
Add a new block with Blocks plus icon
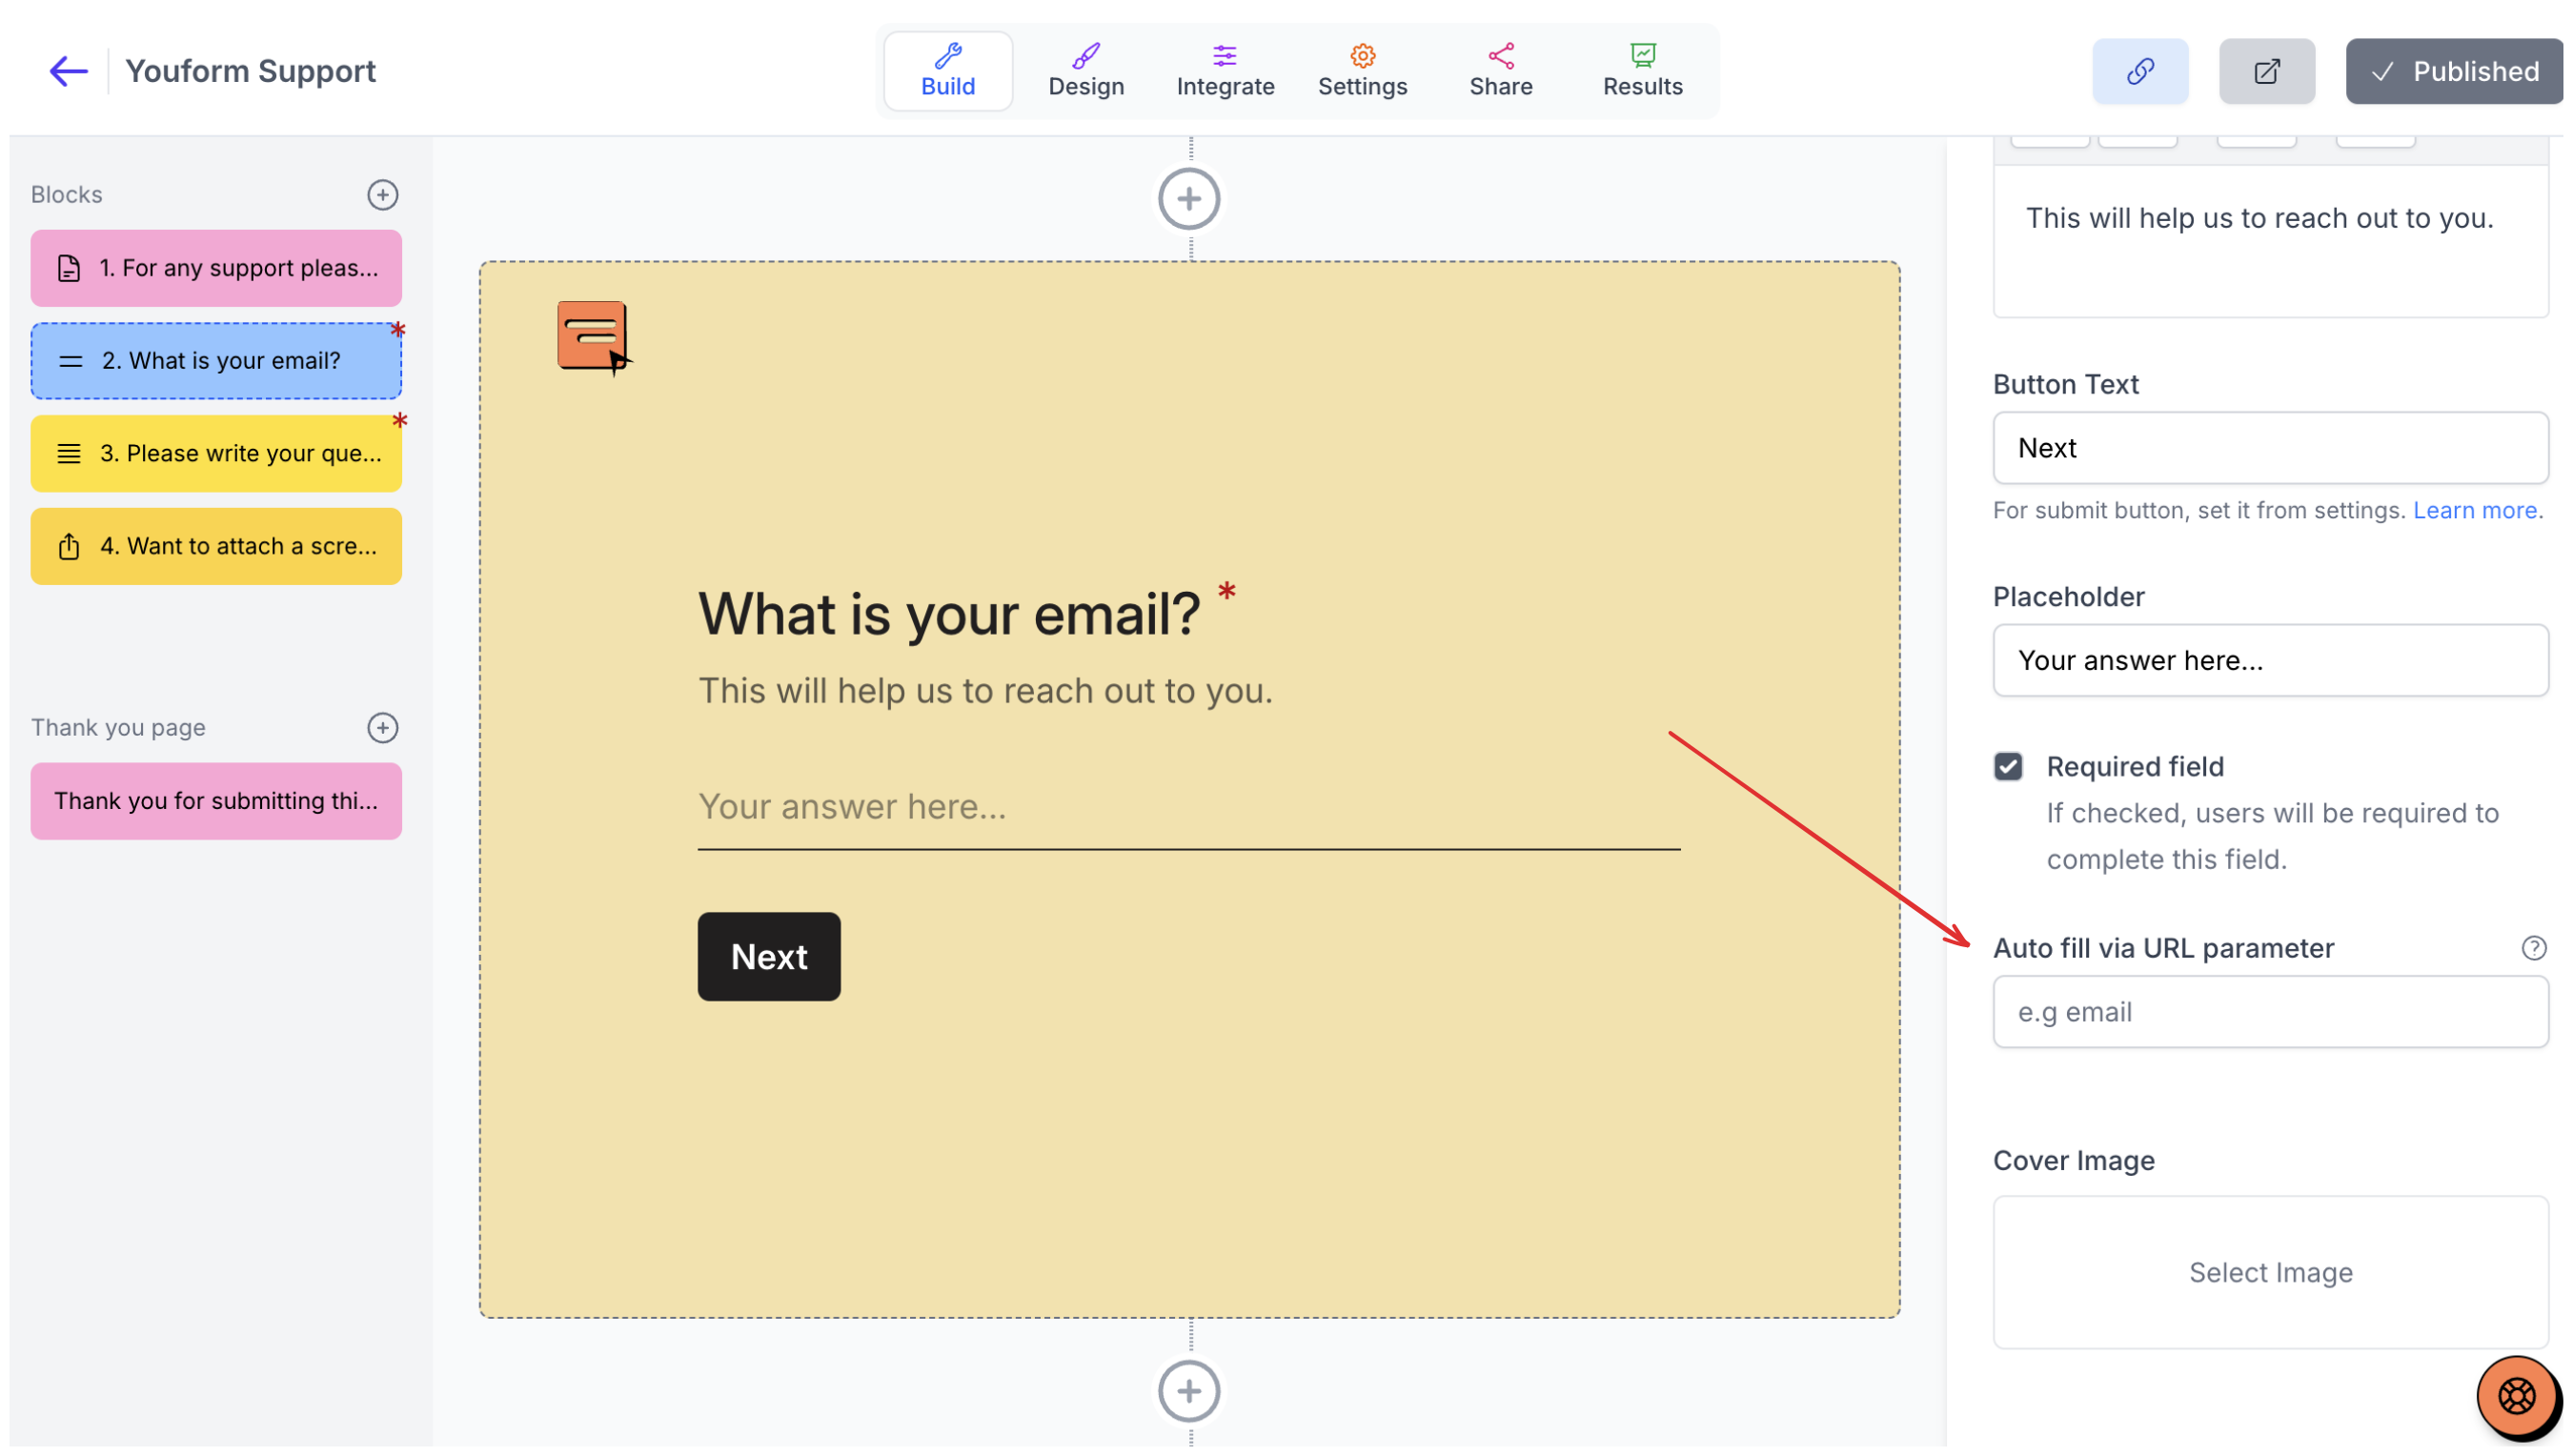382,195
